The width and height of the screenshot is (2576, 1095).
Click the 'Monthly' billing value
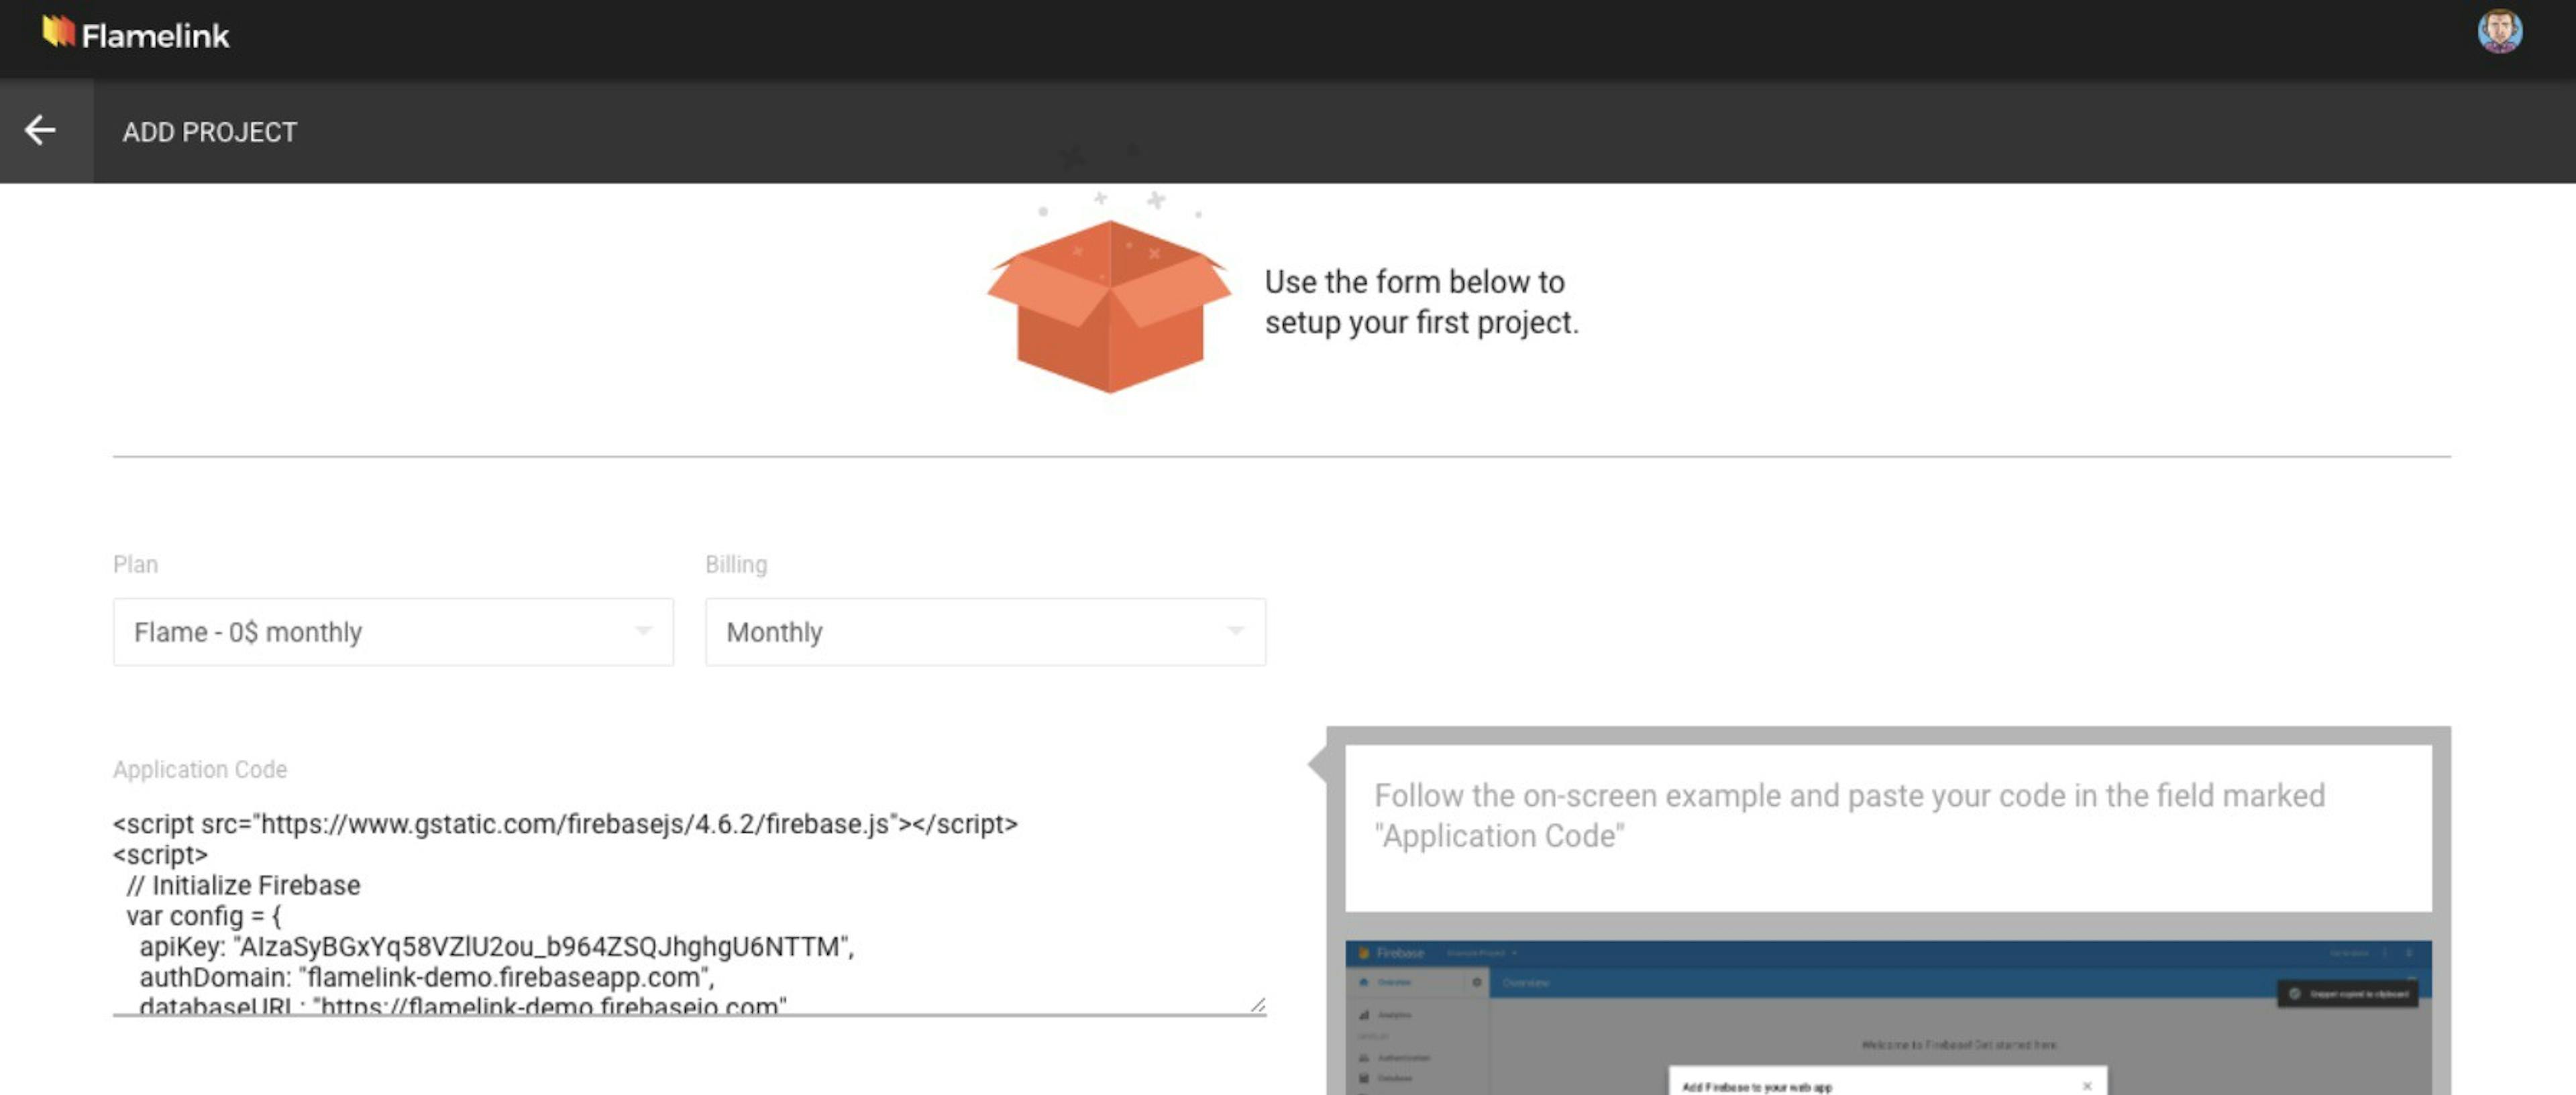click(774, 632)
